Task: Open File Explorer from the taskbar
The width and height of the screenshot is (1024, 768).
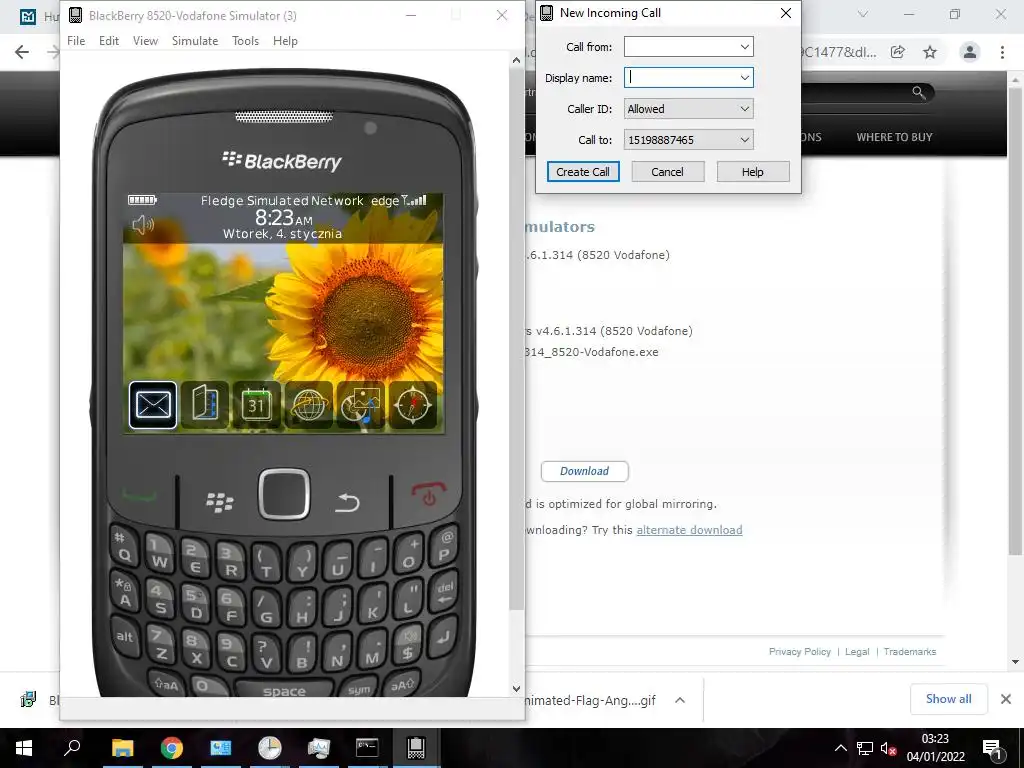Action: click(x=122, y=748)
